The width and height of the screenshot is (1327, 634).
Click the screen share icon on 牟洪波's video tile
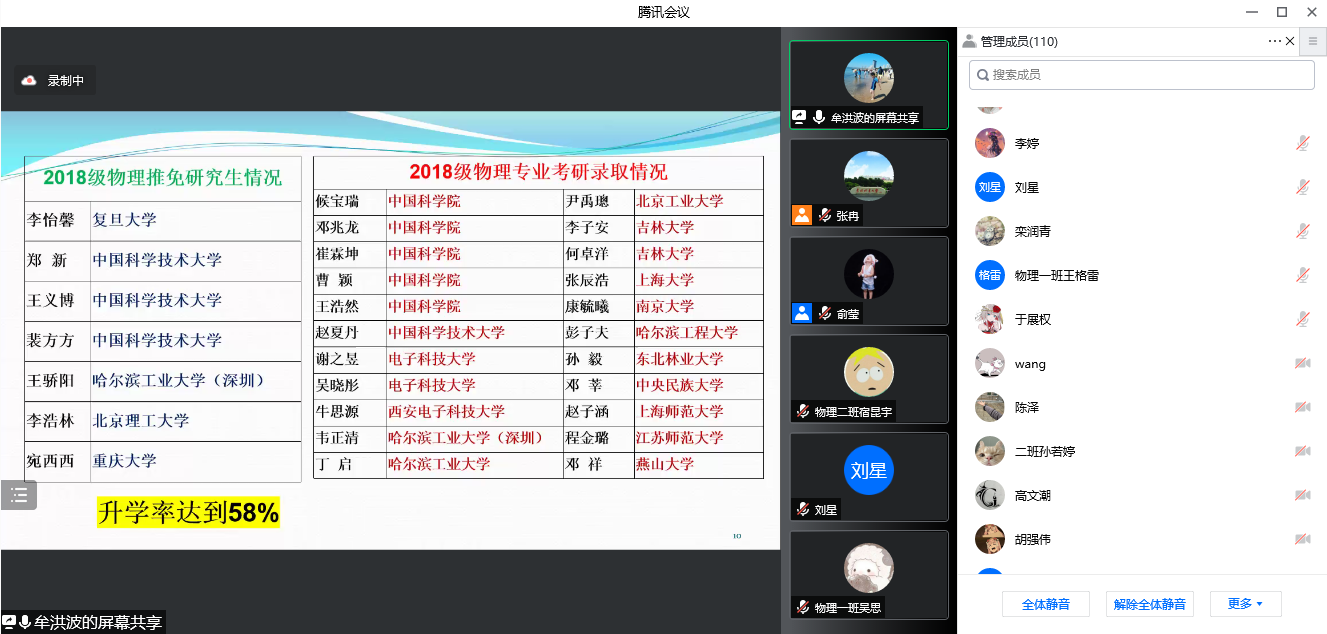pos(799,116)
